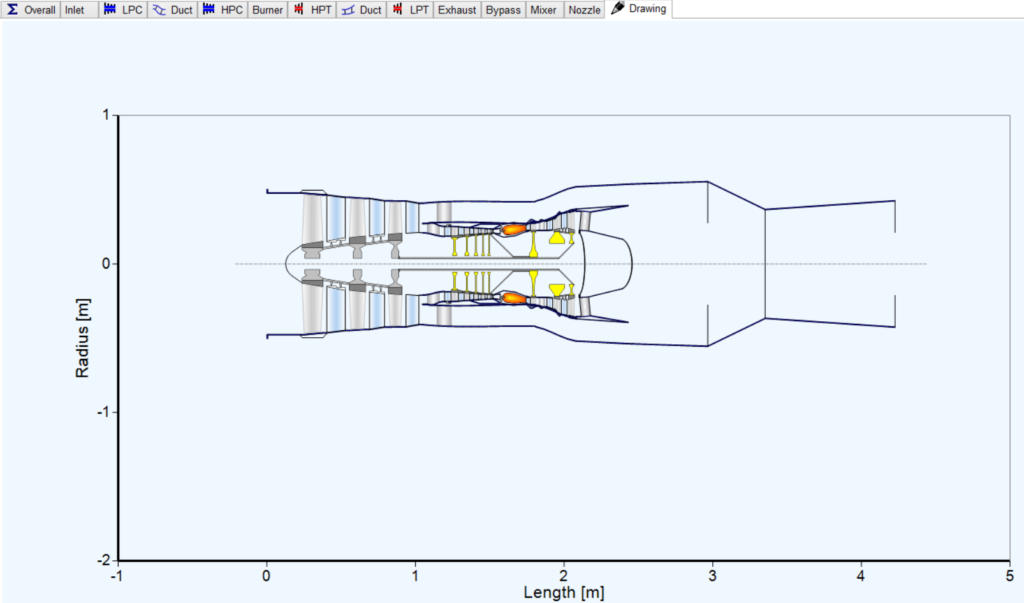
Task: Click the orange combustor flame in the drawing
Action: (513, 228)
